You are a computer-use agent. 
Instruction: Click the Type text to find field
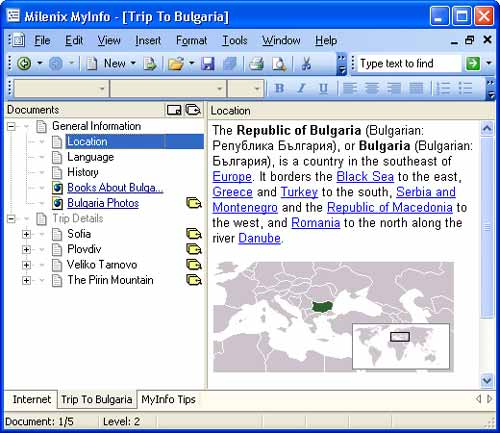(410, 63)
